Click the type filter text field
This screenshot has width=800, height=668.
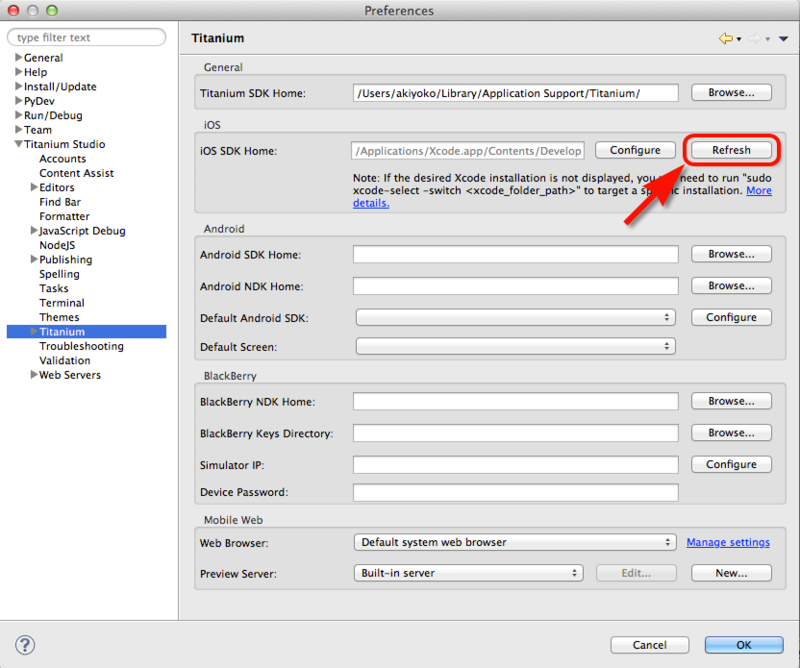coord(86,37)
